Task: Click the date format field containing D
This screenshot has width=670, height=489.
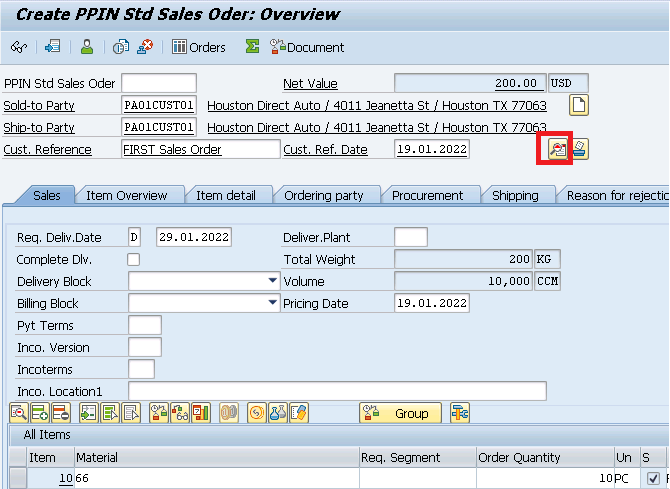Action: tap(134, 237)
